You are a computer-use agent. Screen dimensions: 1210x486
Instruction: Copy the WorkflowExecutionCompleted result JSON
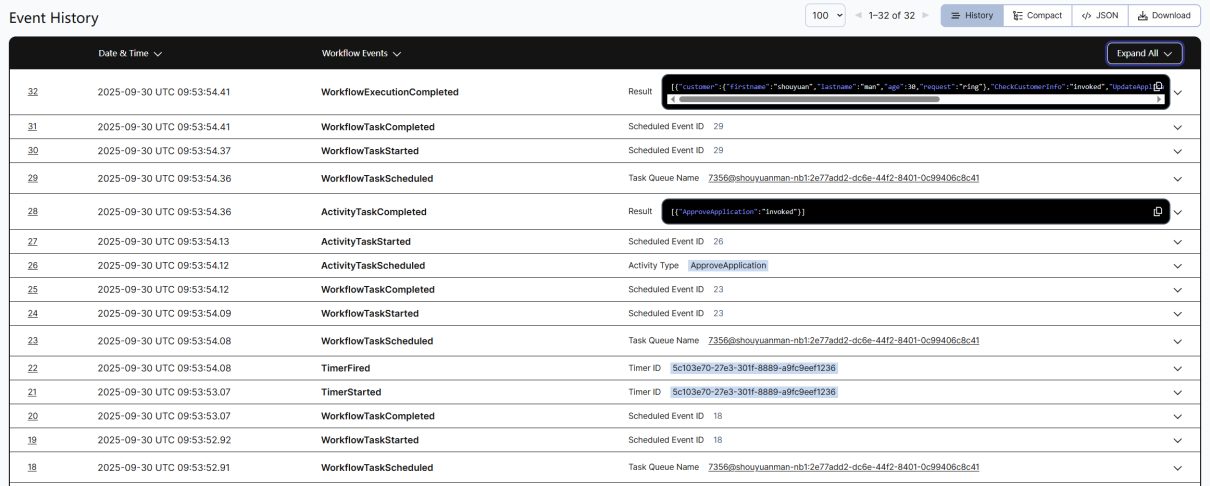click(x=1158, y=87)
